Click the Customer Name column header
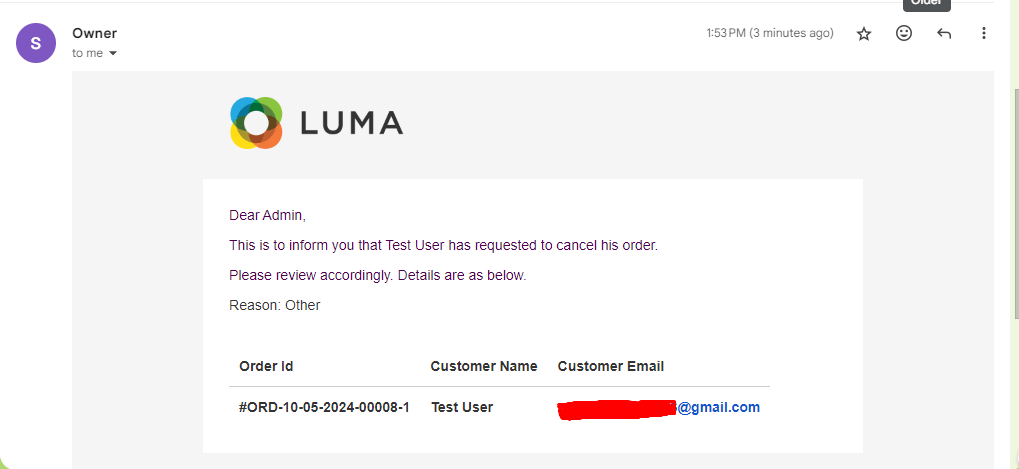This screenshot has width=1019, height=469. [484, 366]
